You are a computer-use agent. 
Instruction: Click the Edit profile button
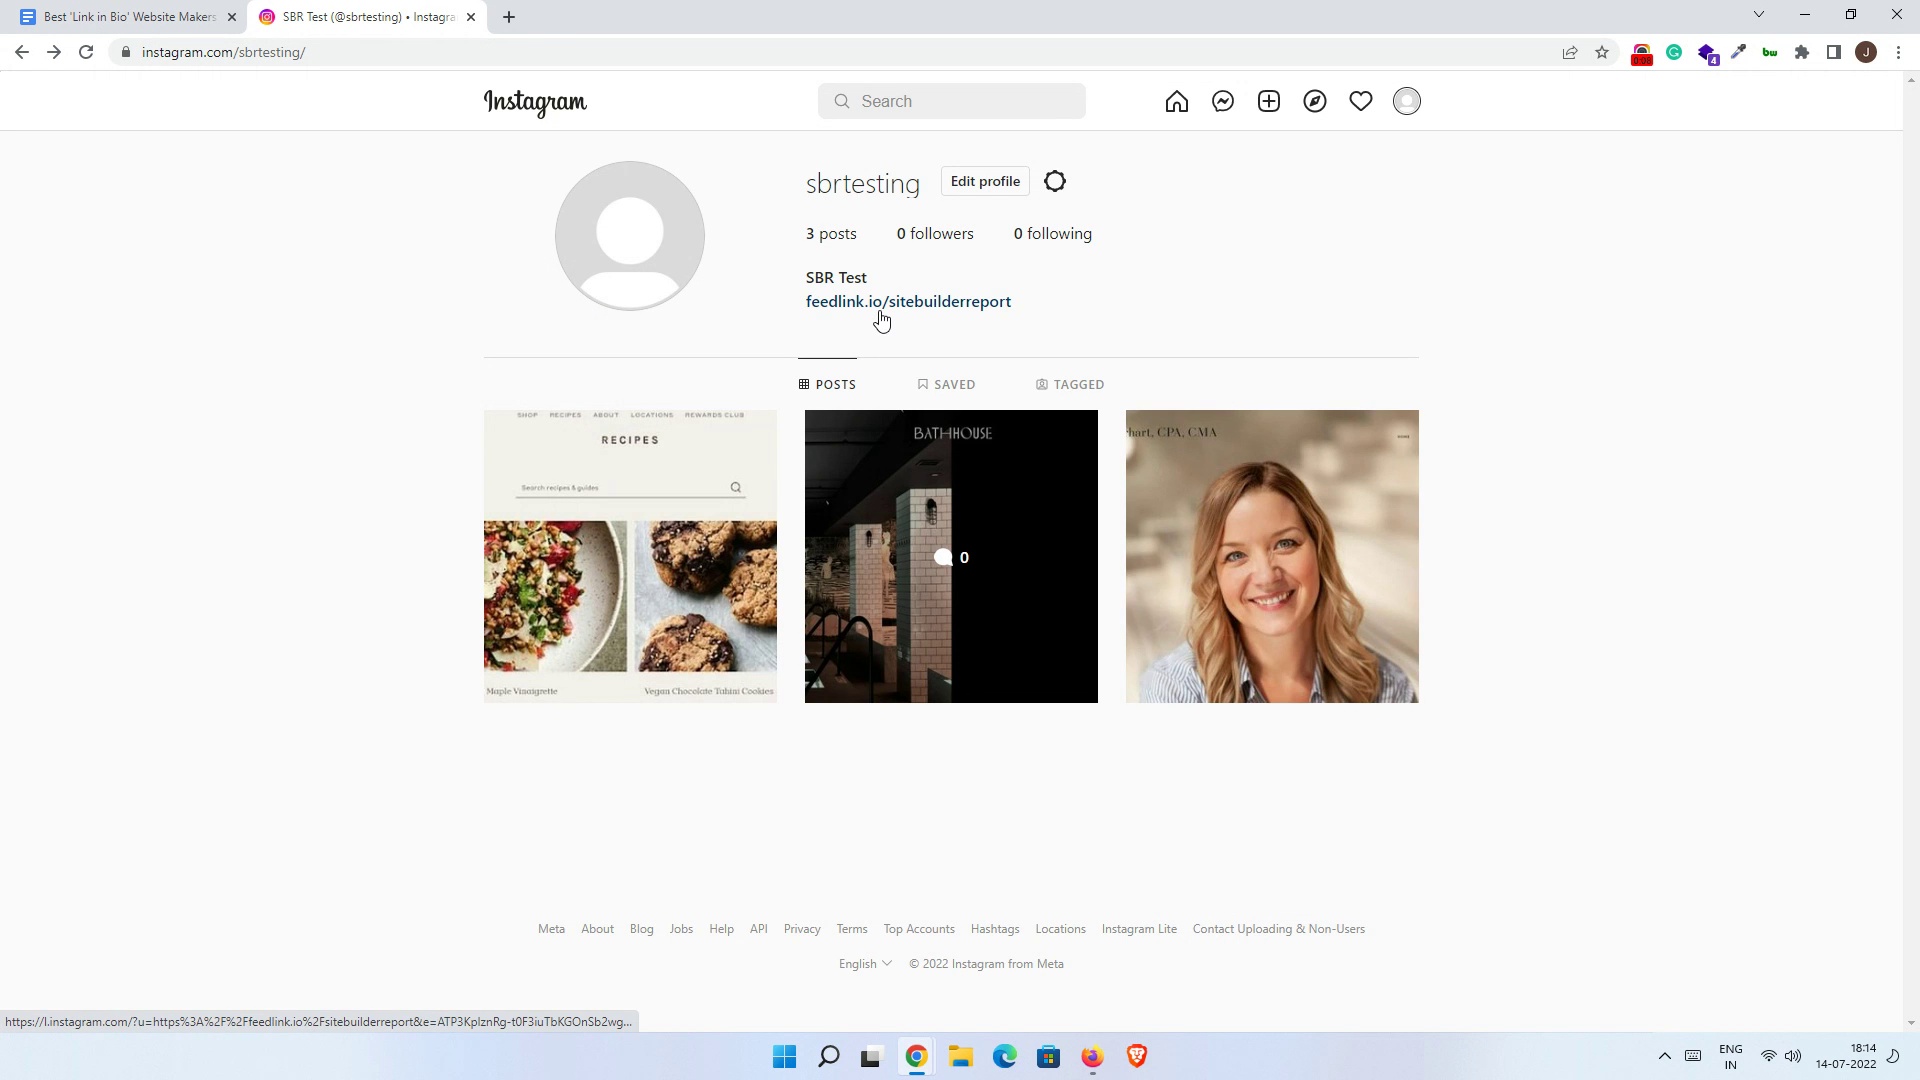coord(985,181)
